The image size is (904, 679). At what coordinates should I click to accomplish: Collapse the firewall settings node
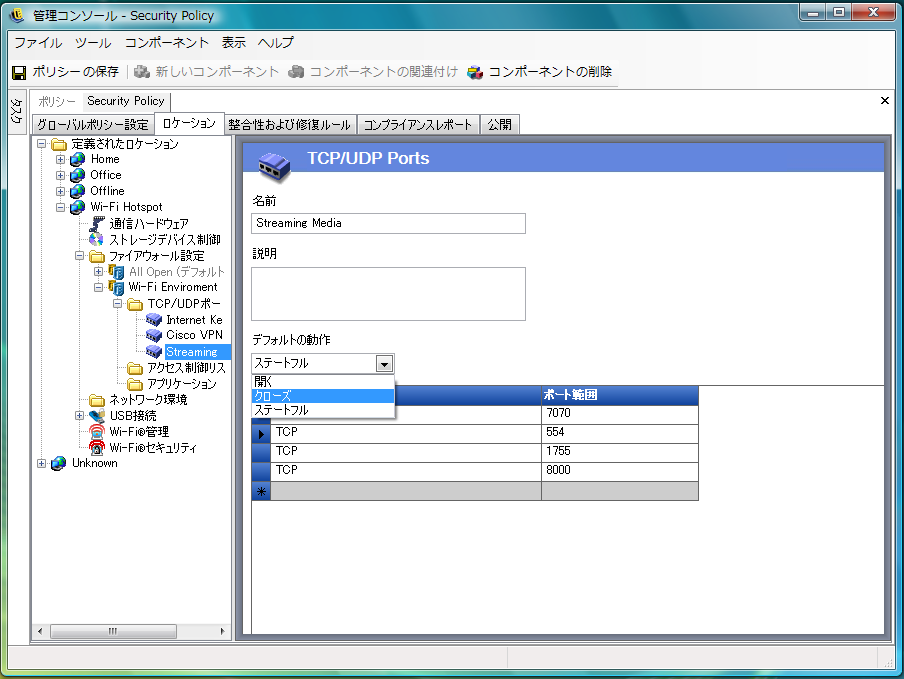[x=80, y=255]
